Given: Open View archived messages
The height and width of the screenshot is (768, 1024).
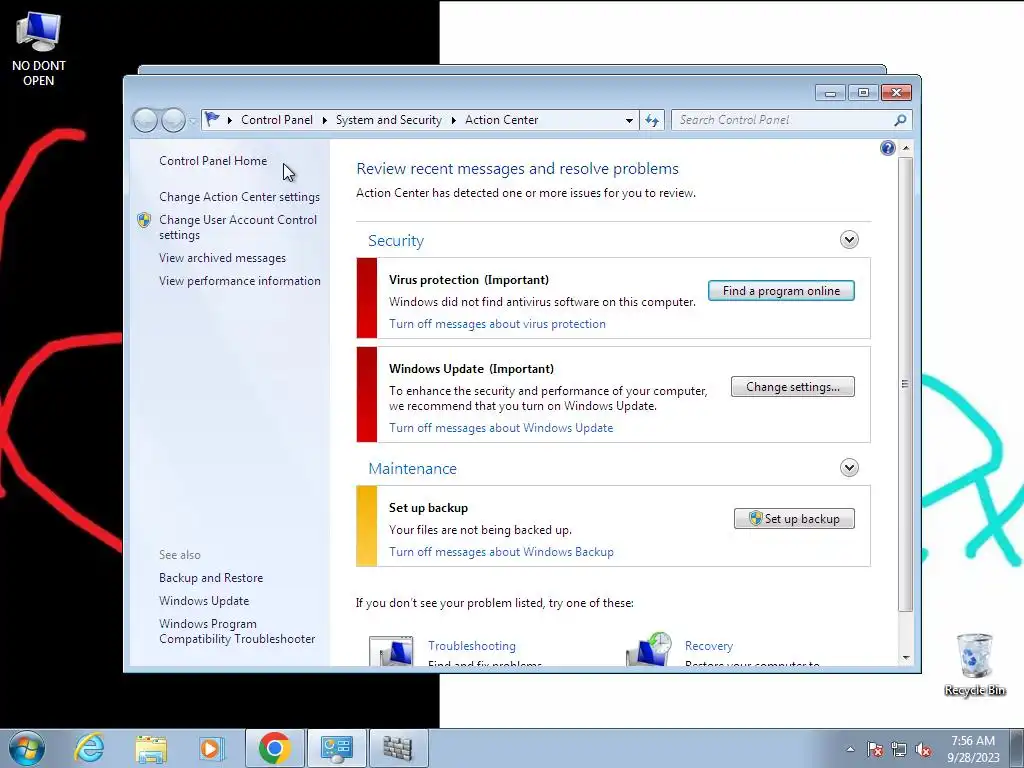Looking at the screenshot, I should [x=222, y=258].
